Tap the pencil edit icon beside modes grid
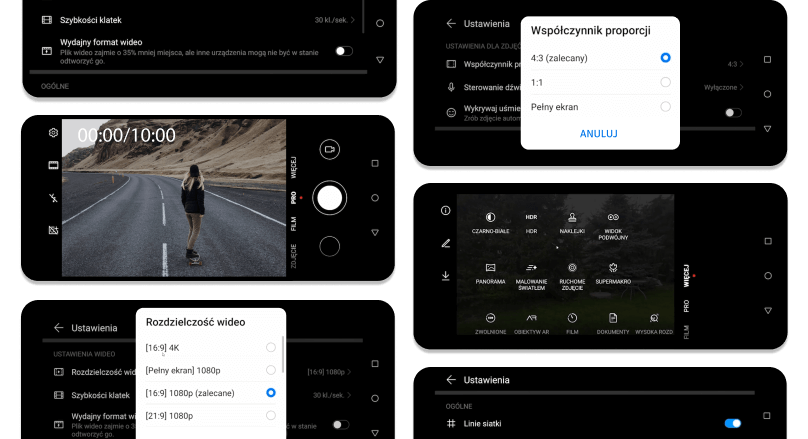The width and height of the screenshot is (808, 439). [445, 243]
